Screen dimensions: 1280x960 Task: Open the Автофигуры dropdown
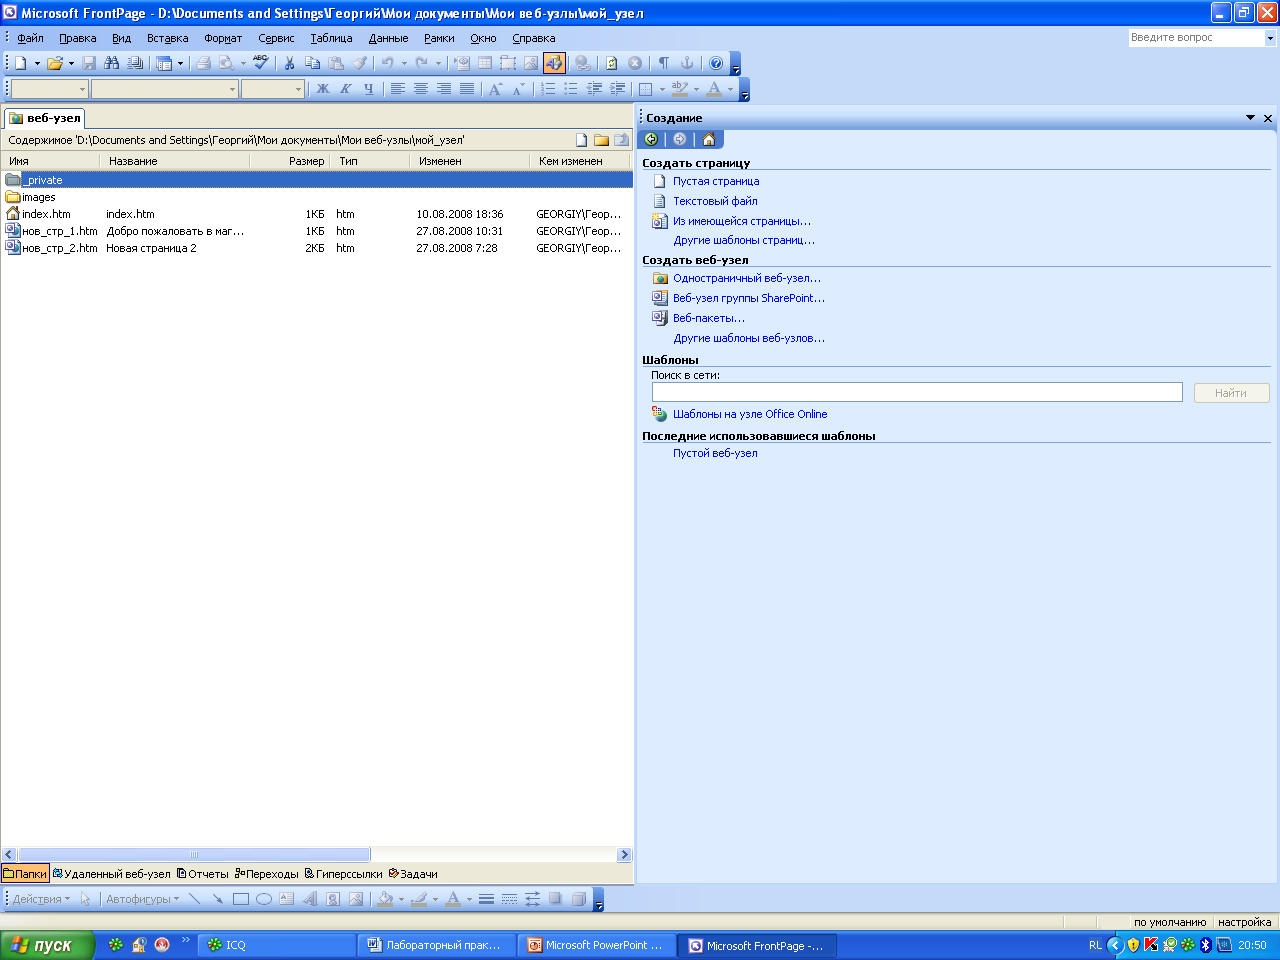[143, 899]
